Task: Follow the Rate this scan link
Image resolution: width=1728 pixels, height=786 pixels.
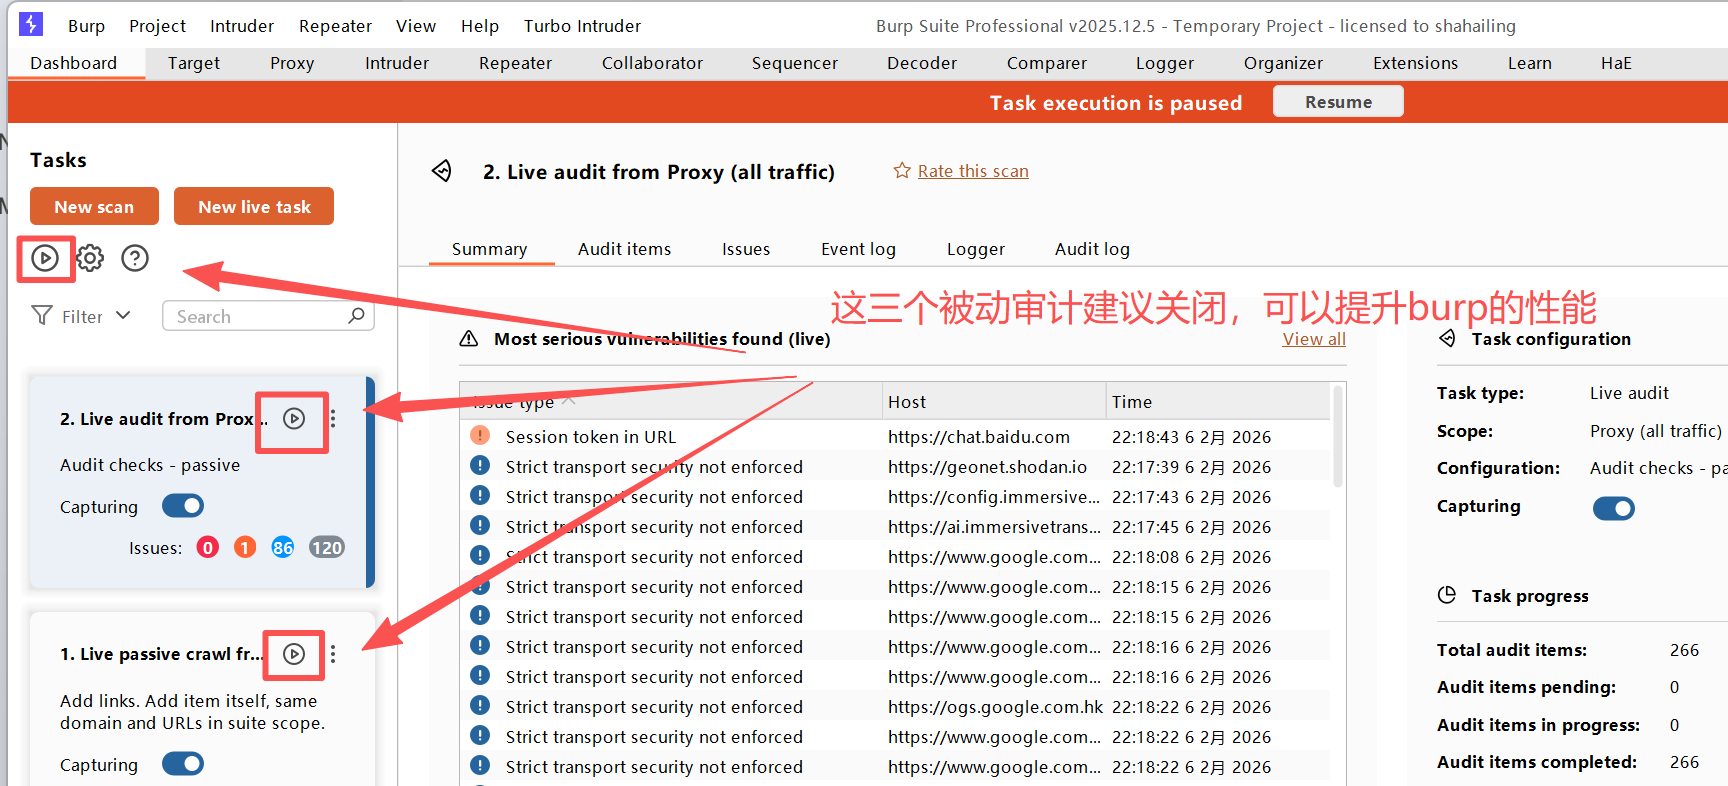Action: click(973, 171)
